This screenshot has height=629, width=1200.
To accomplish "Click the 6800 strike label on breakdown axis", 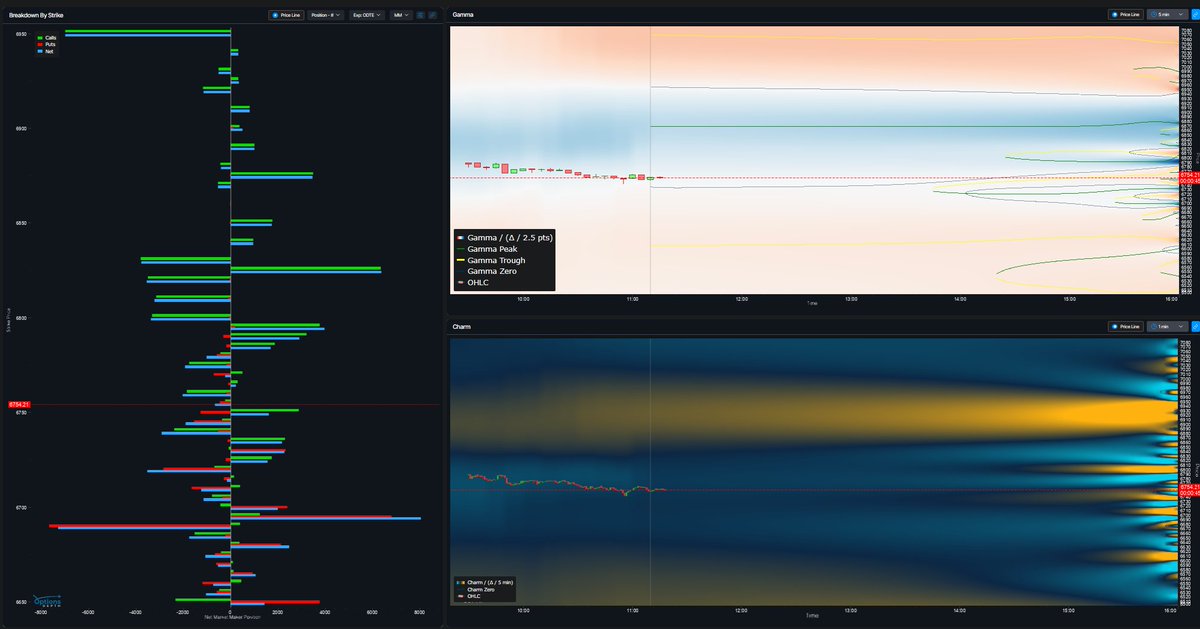I will click(21, 318).
